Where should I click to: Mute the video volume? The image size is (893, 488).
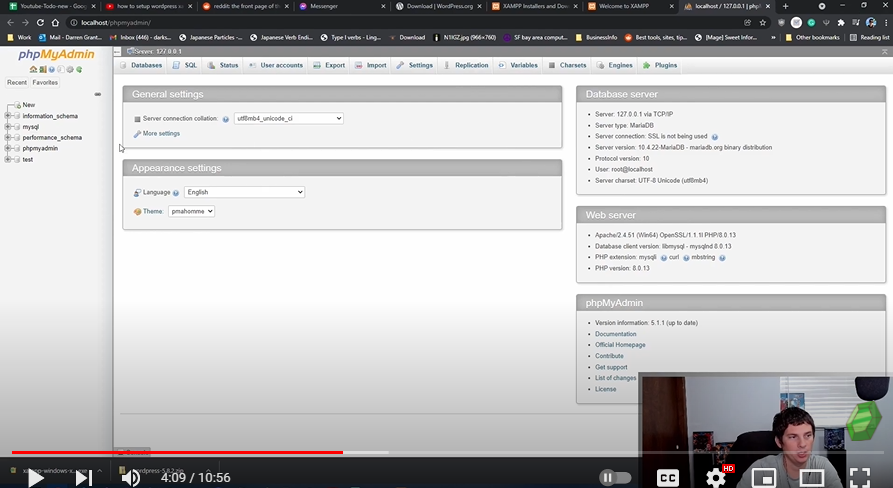coord(131,477)
